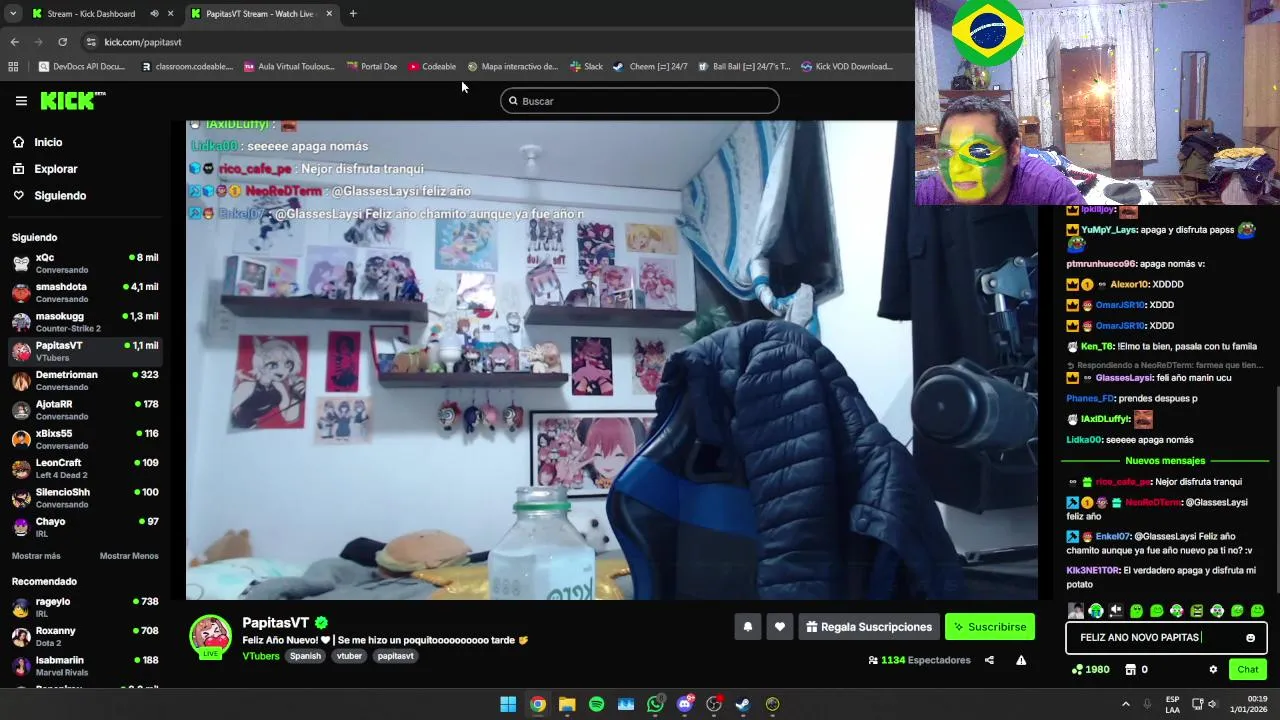Click the vtuber tag
Screen dimensions: 1280x720
tap(349, 656)
